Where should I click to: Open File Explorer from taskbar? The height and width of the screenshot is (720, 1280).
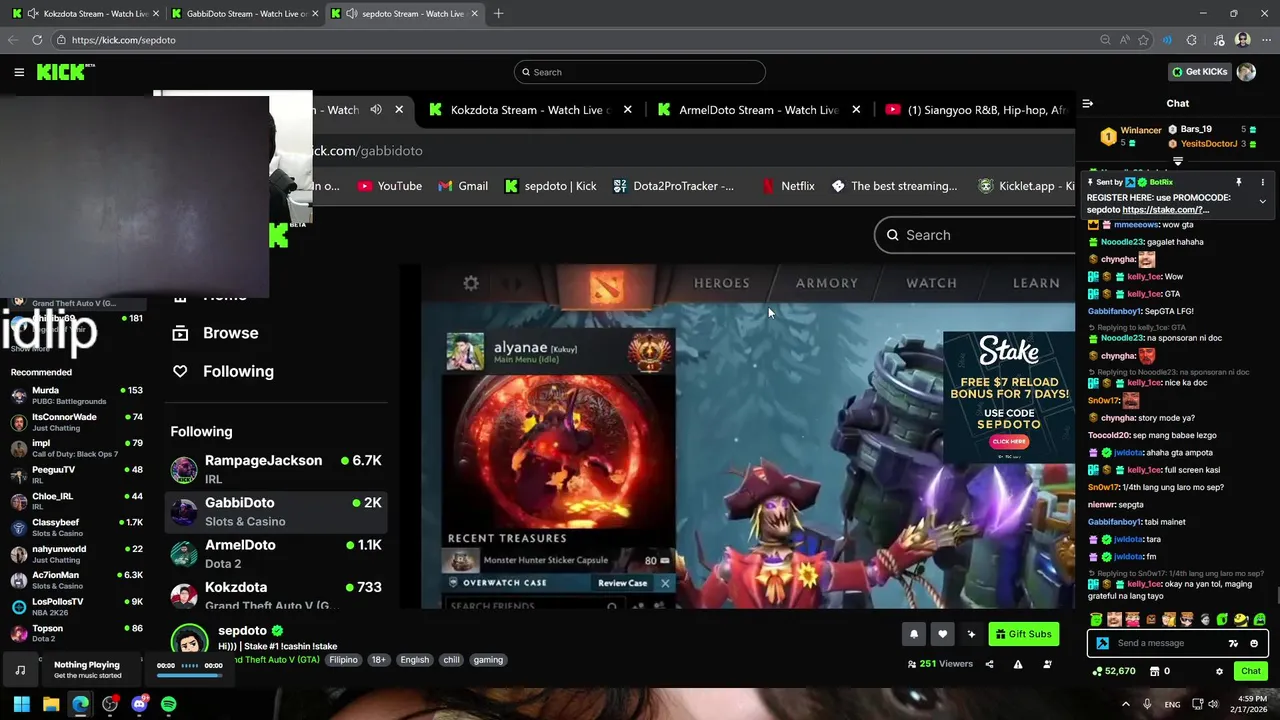coord(51,704)
